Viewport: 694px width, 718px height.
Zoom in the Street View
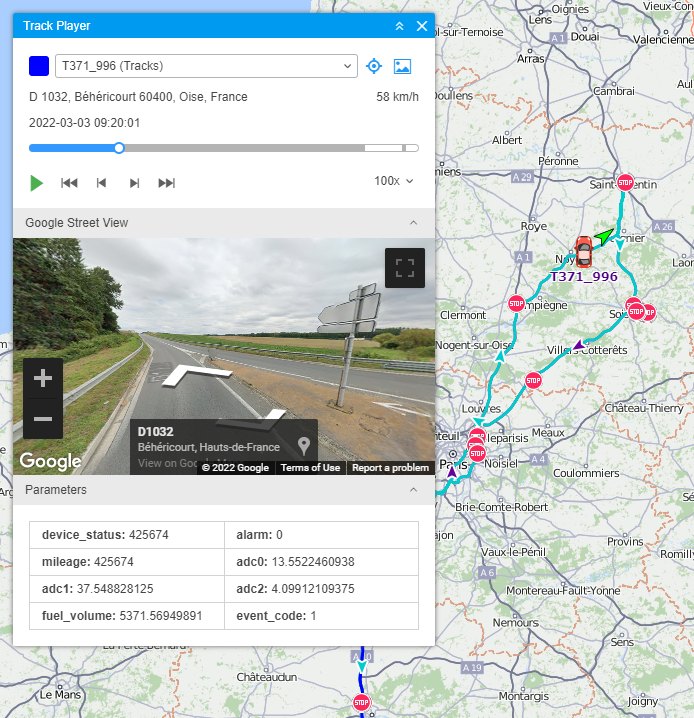click(43, 378)
